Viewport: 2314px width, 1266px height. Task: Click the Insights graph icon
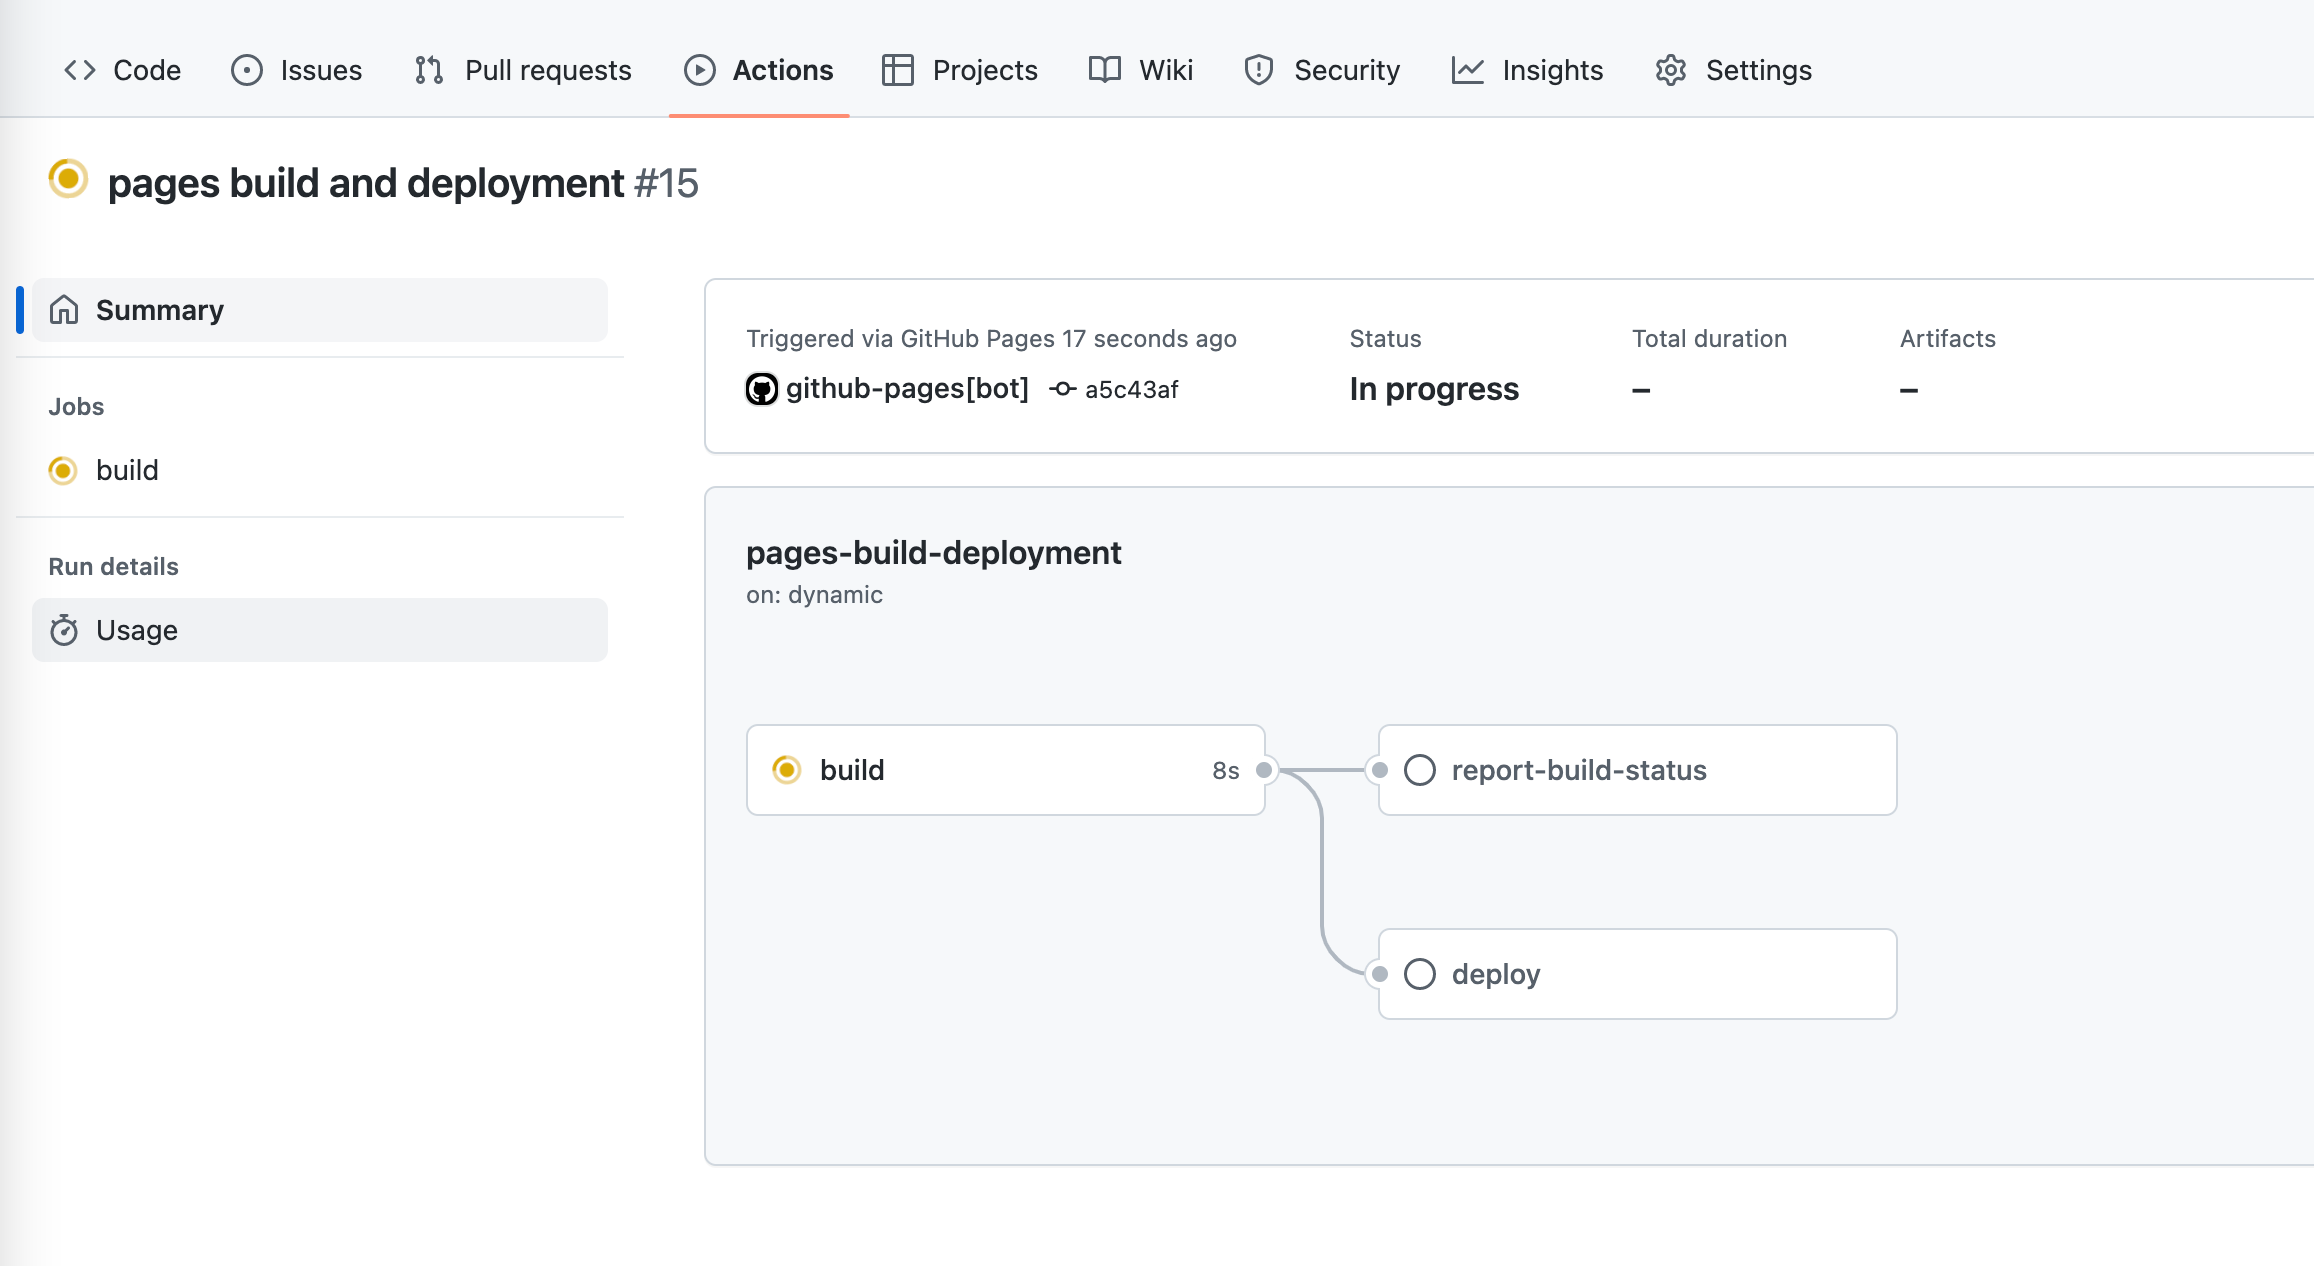pos(1467,70)
